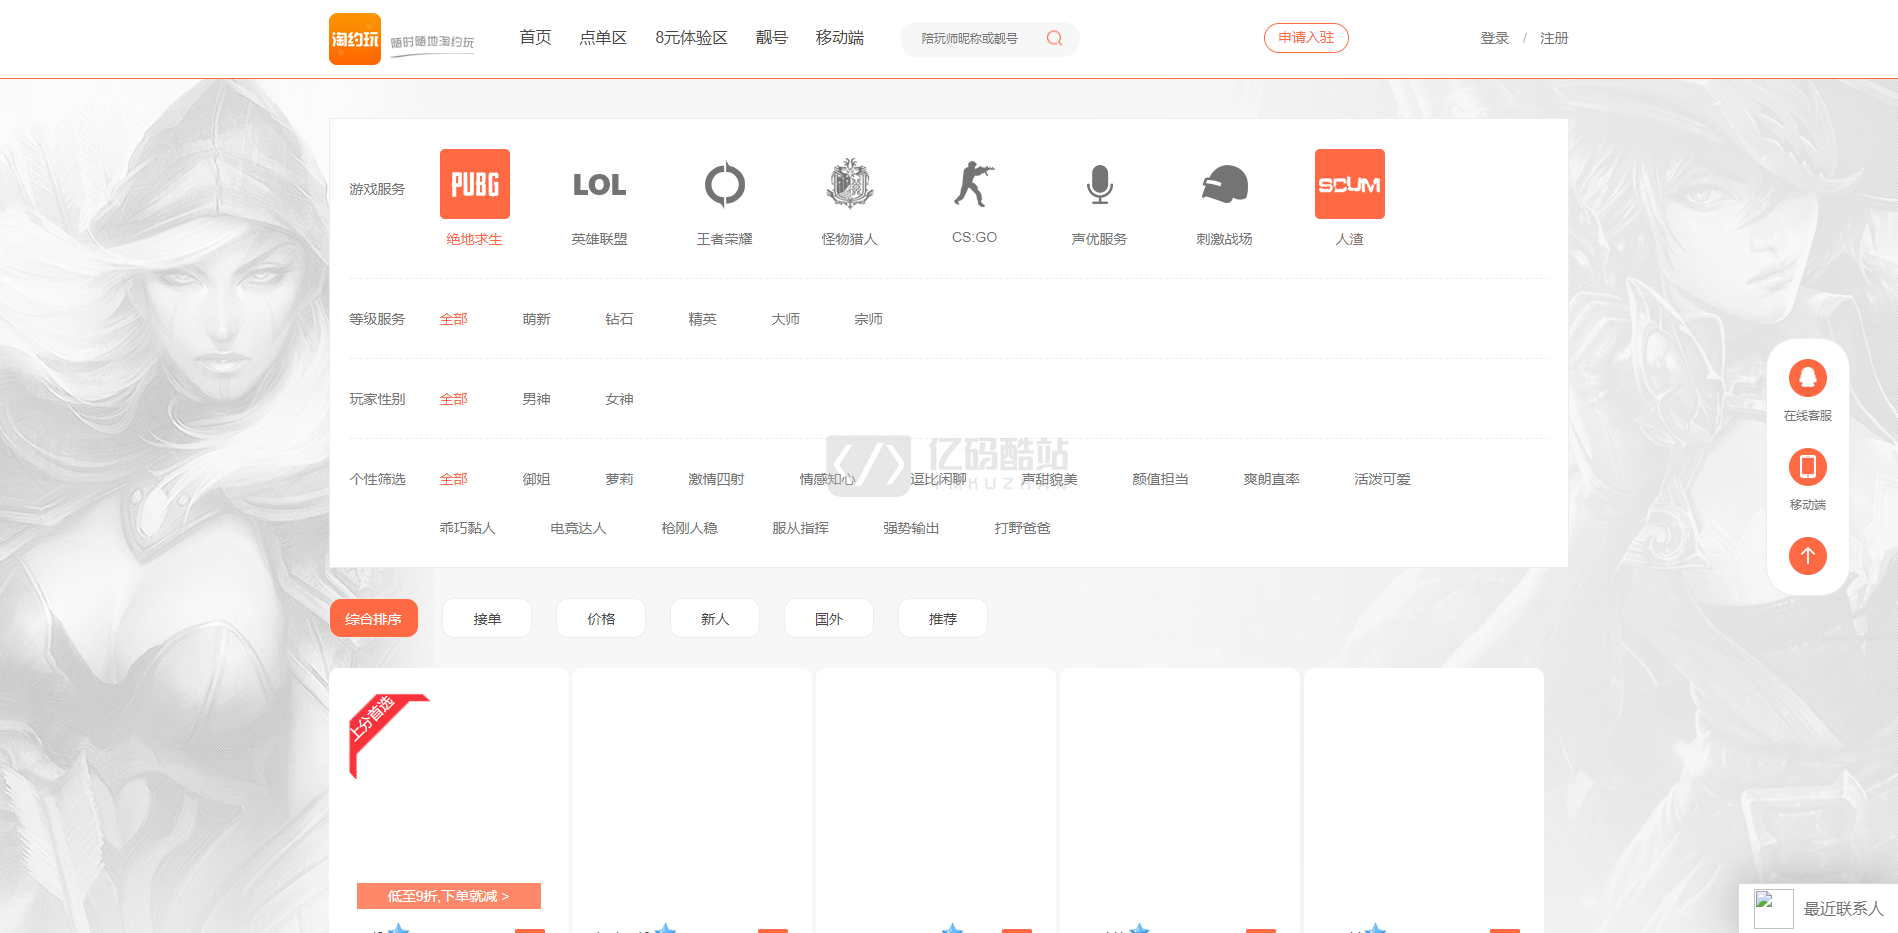Select the SCUM 人渣 game icon
Screen dimensions: 1898x933
1350,184
